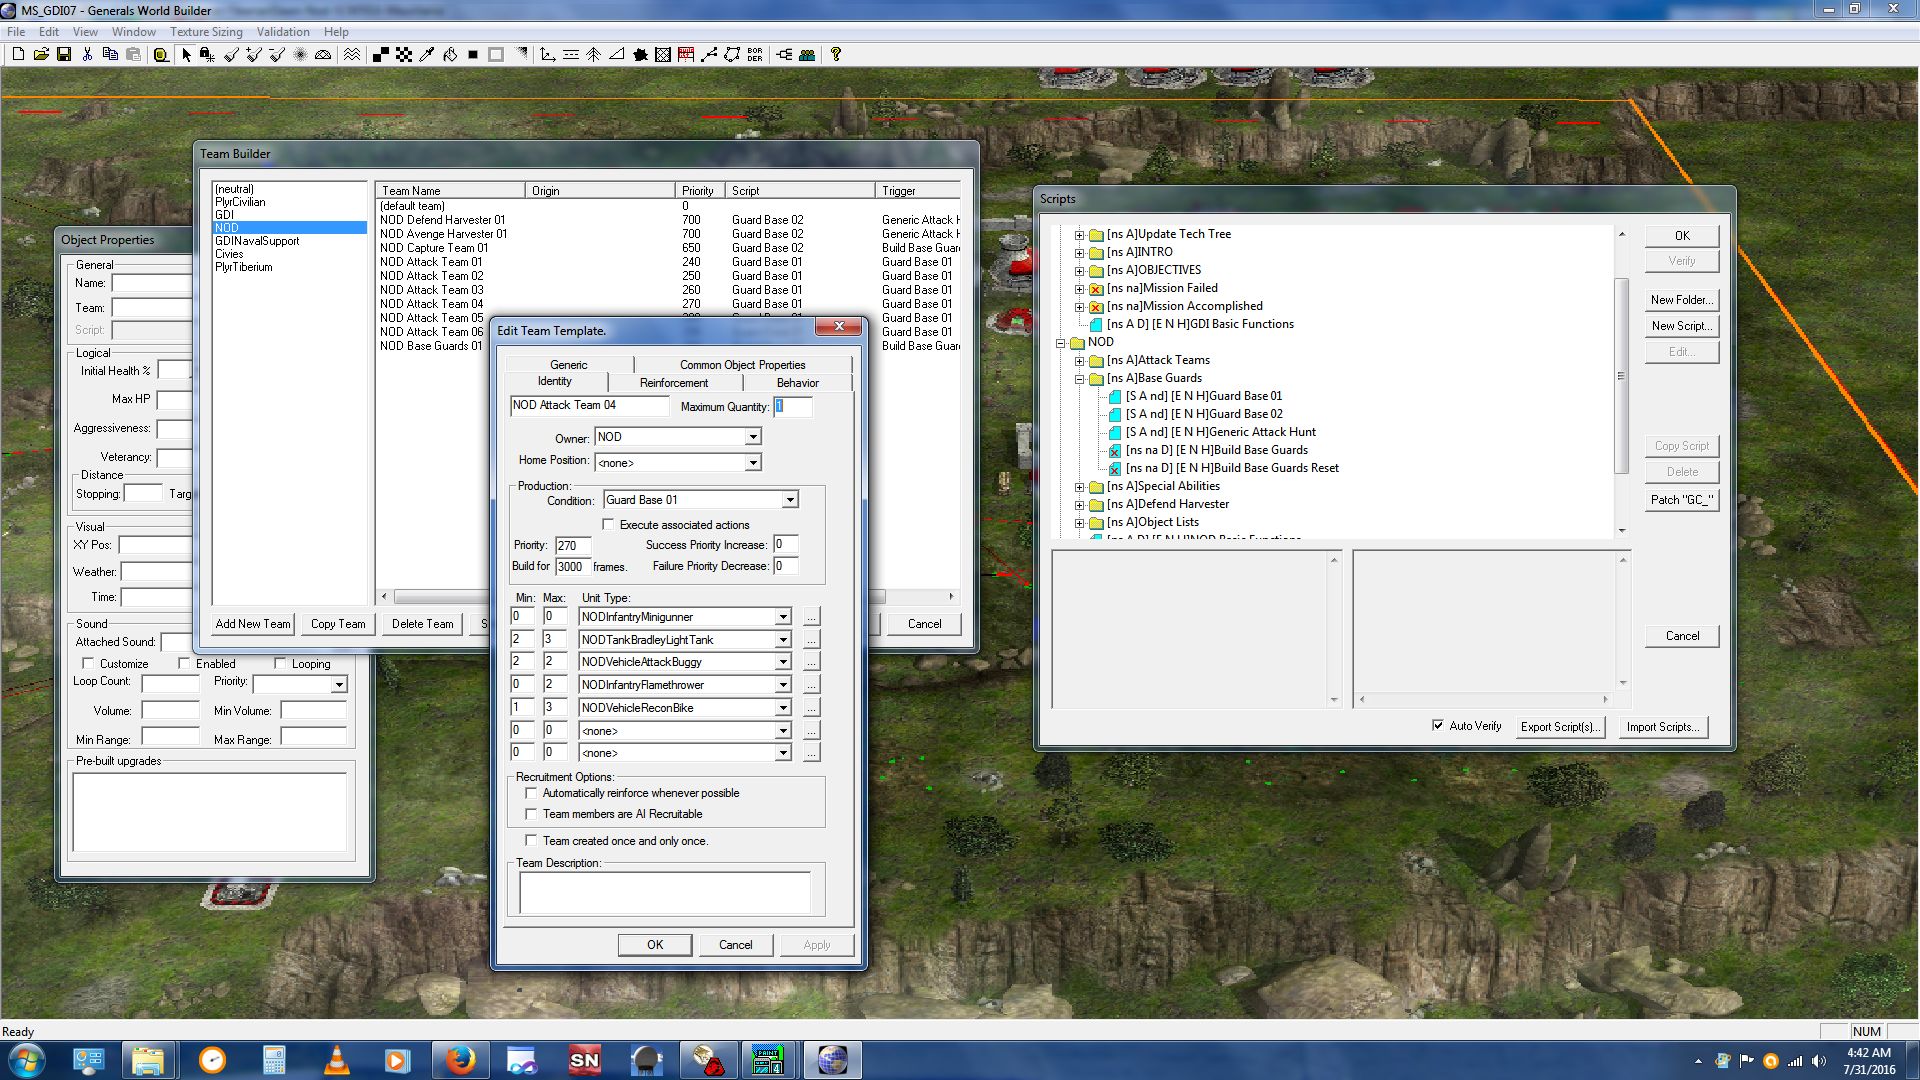
Task: Select the lock objects tool icon
Action: [x=207, y=54]
